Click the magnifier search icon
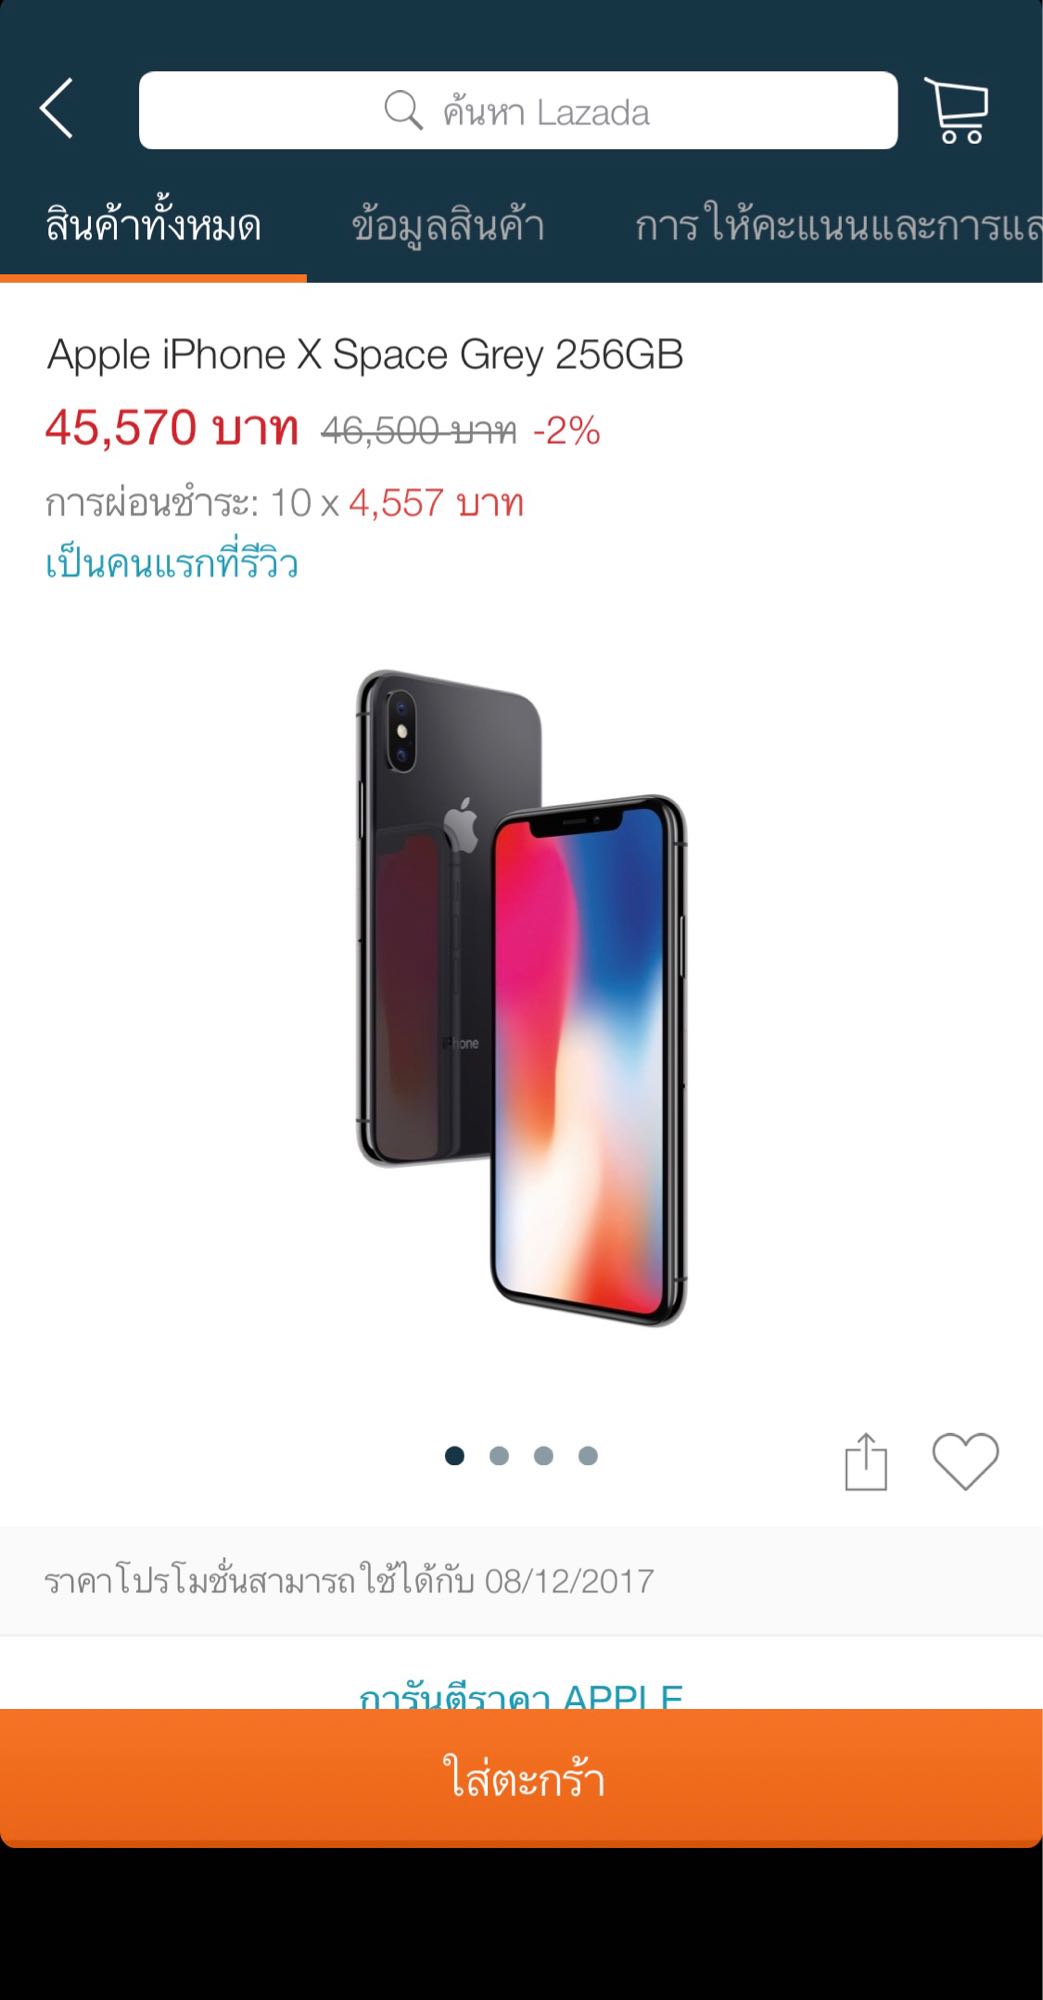 (403, 110)
